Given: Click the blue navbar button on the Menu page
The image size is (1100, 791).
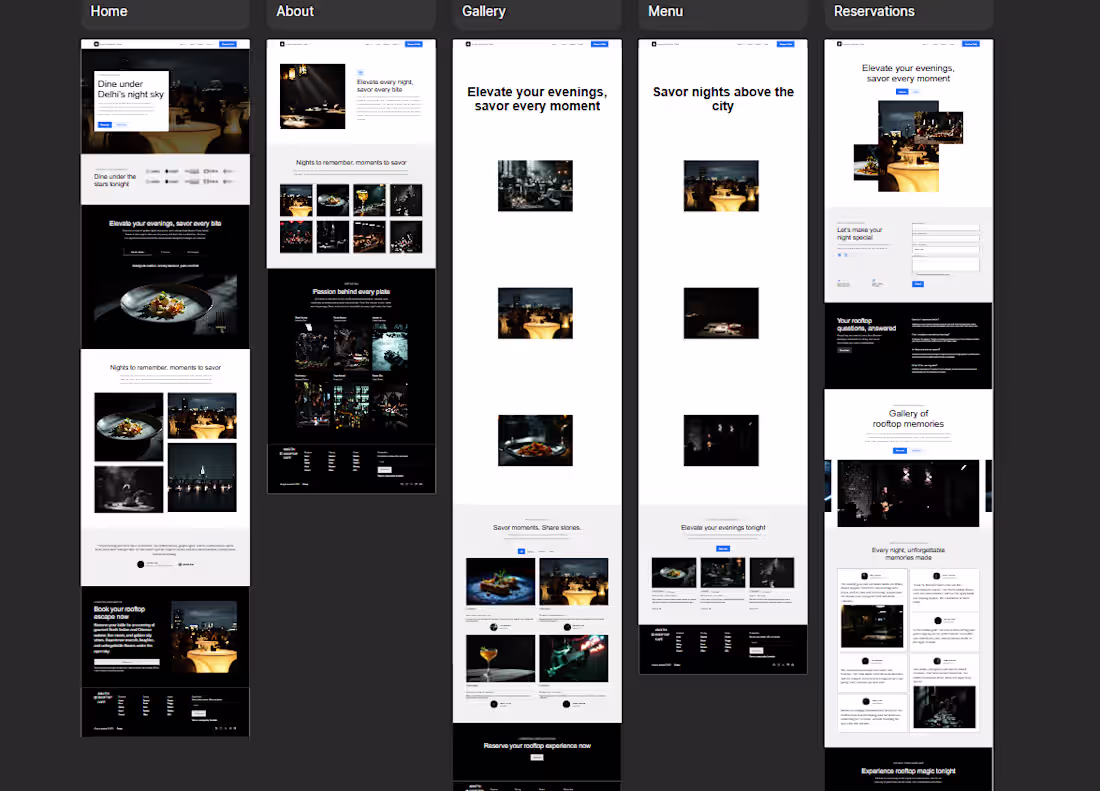Looking at the screenshot, I should (x=785, y=44).
